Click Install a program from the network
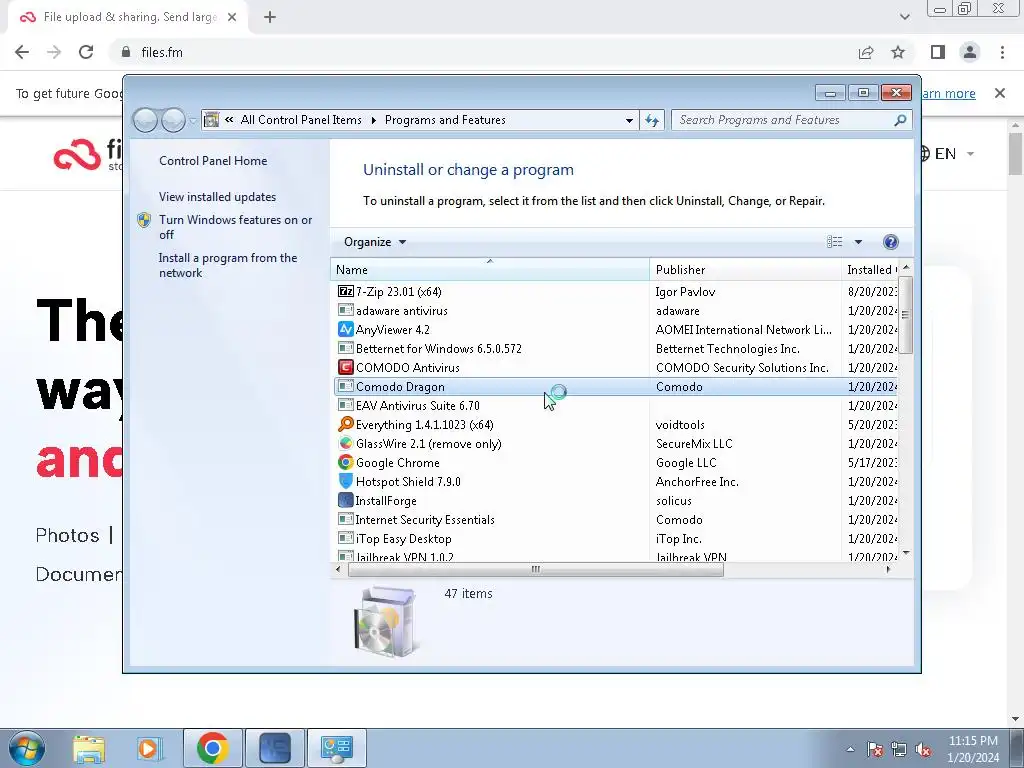Screen dimensions: 1024x768 coord(228,265)
